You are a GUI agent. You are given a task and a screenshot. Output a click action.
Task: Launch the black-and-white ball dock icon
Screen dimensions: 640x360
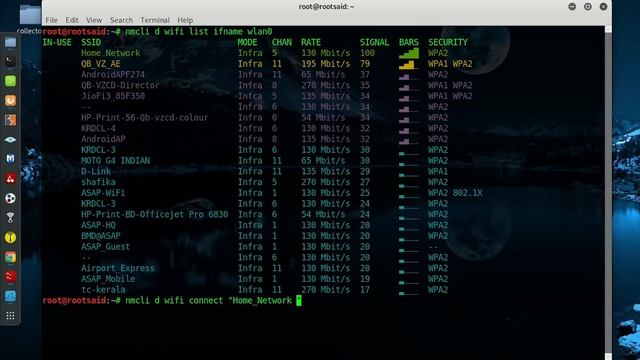tap(10, 198)
